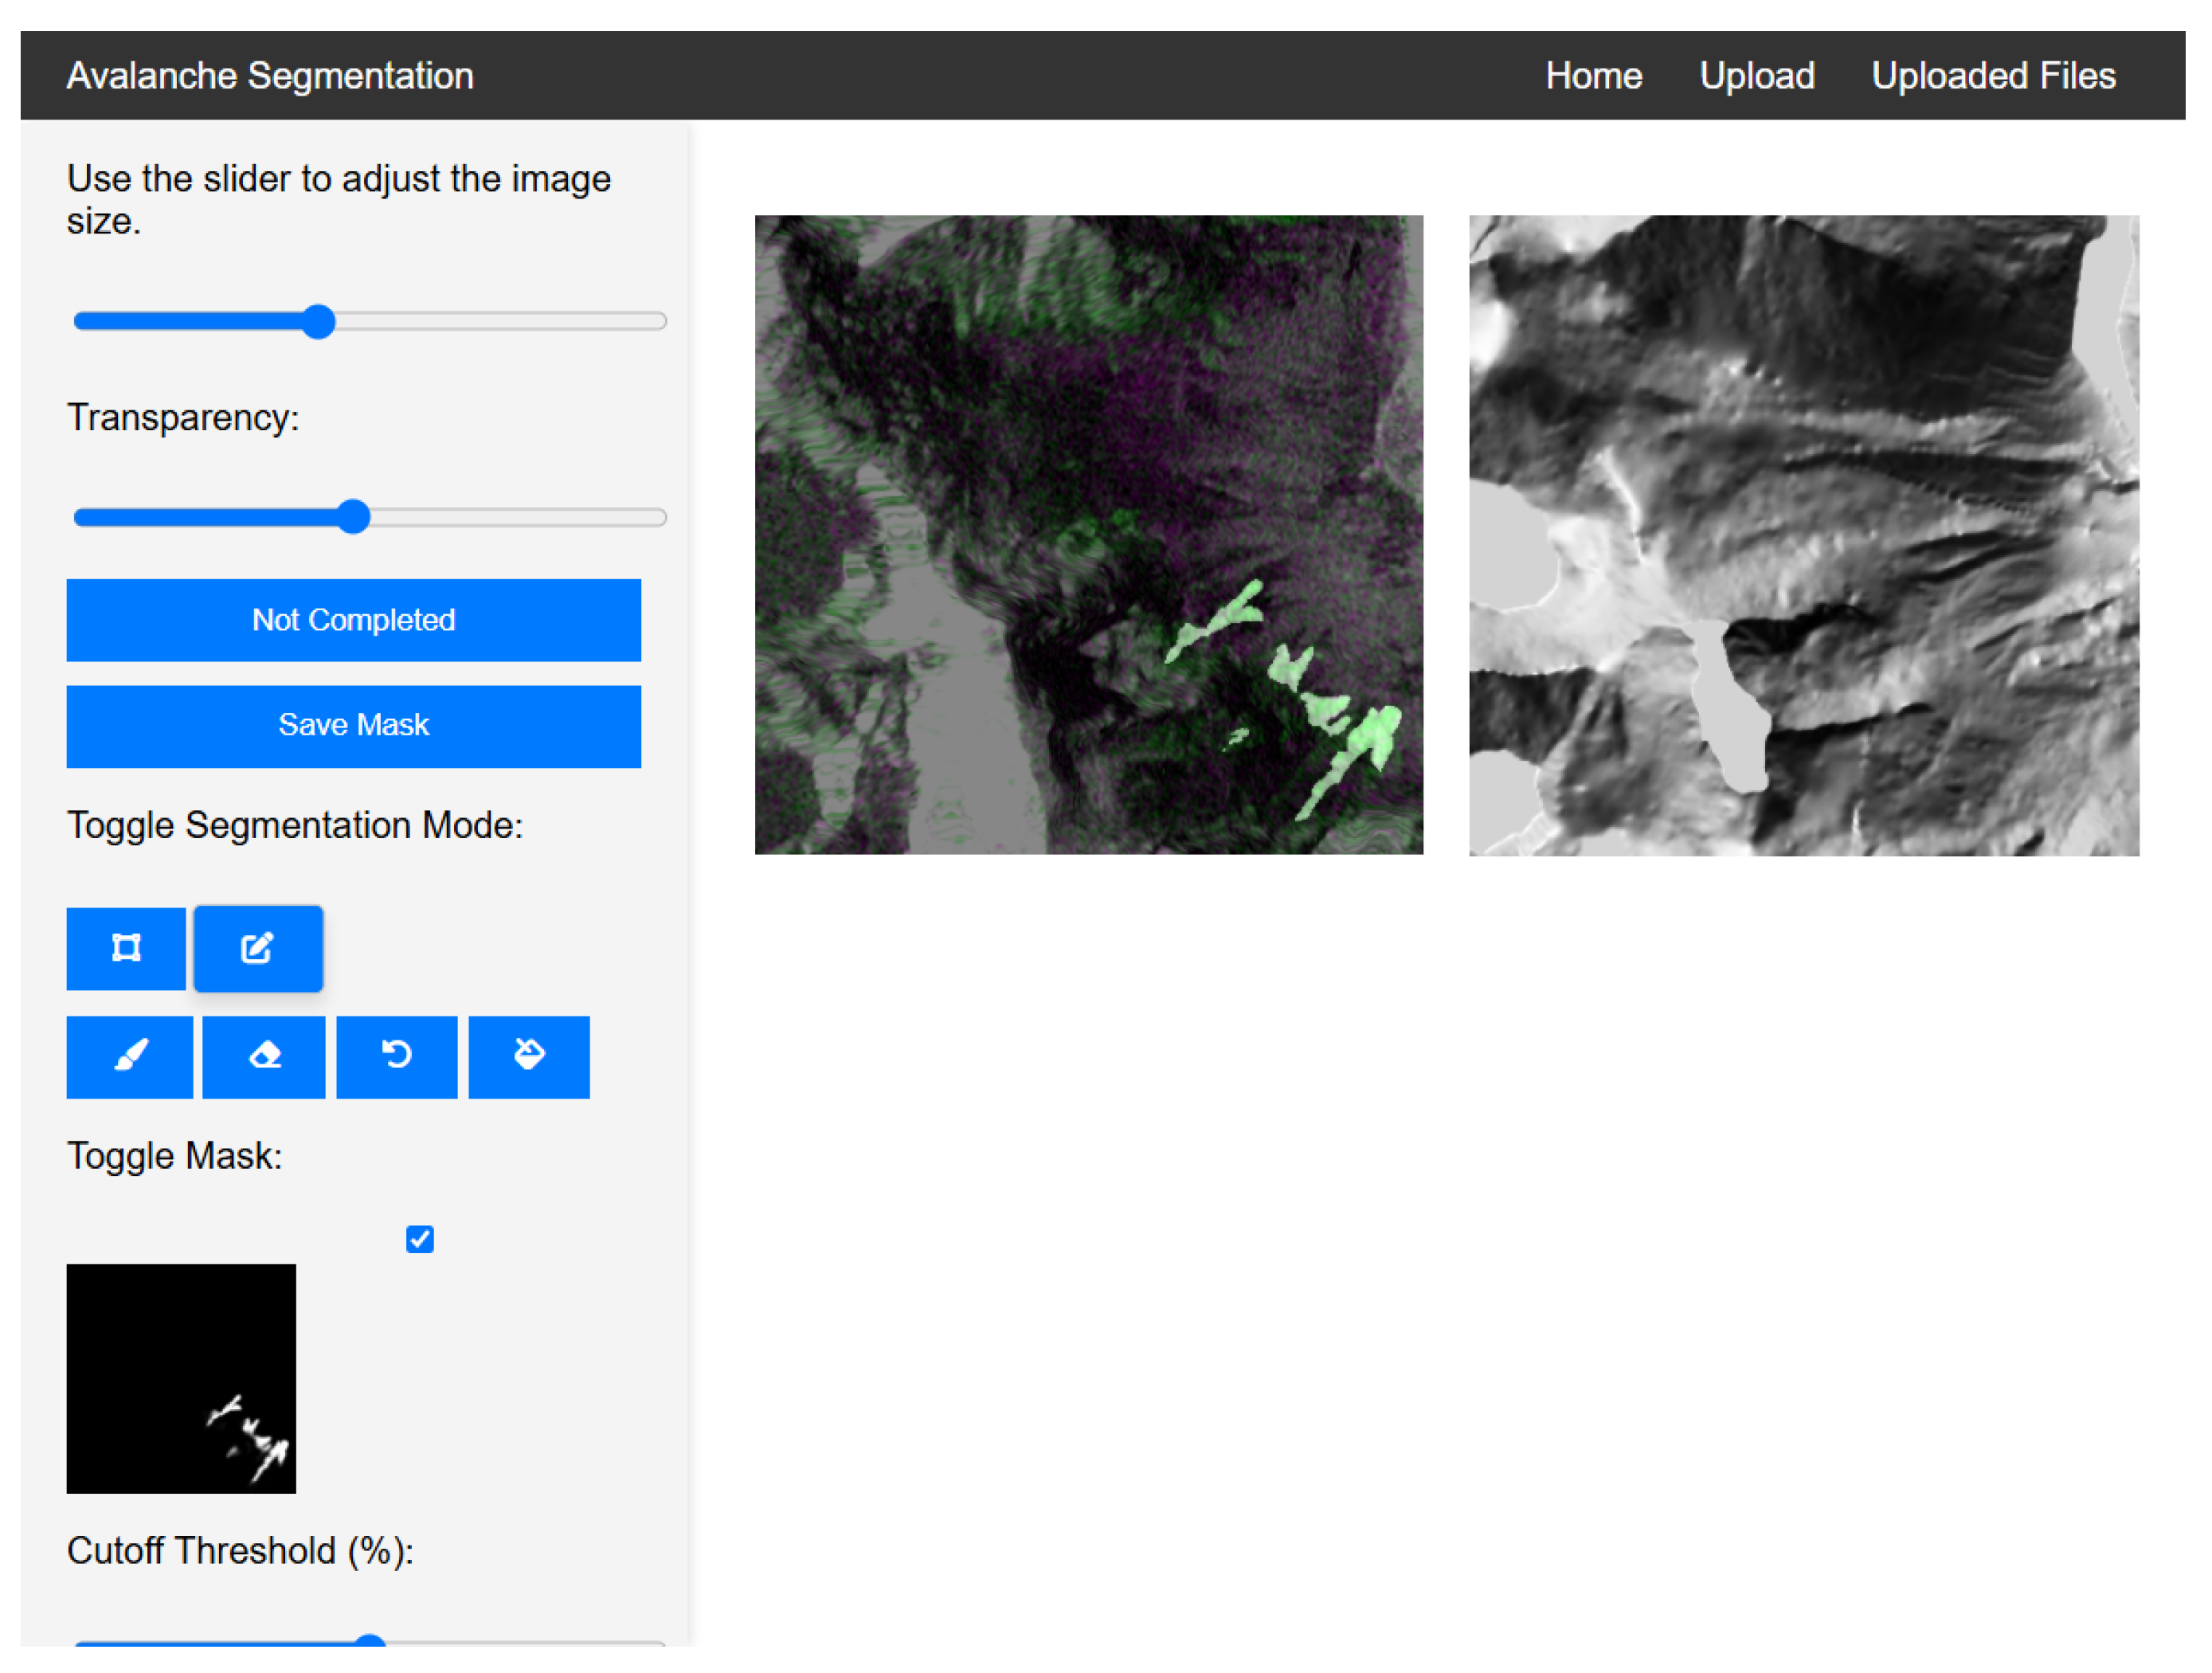Click the black-and-white mask preview thumbnail

181,1378
